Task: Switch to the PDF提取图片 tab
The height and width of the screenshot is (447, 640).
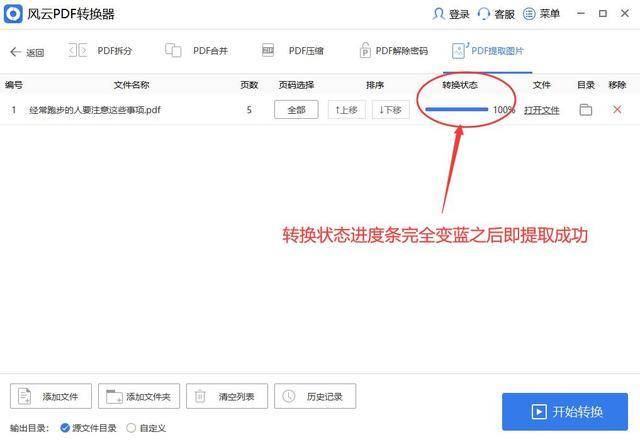Action: pyautogui.click(x=488, y=51)
